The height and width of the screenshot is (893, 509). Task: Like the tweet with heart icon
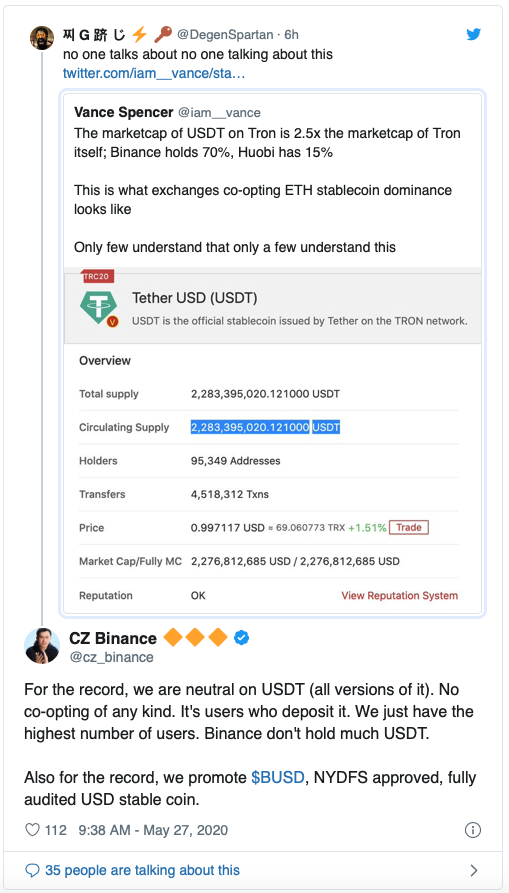tap(32, 830)
